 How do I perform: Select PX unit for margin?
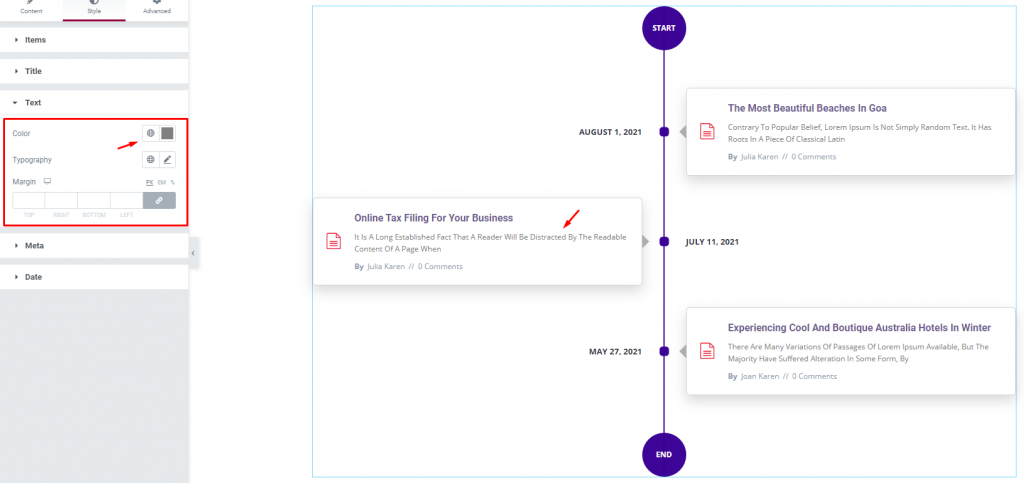[149, 182]
